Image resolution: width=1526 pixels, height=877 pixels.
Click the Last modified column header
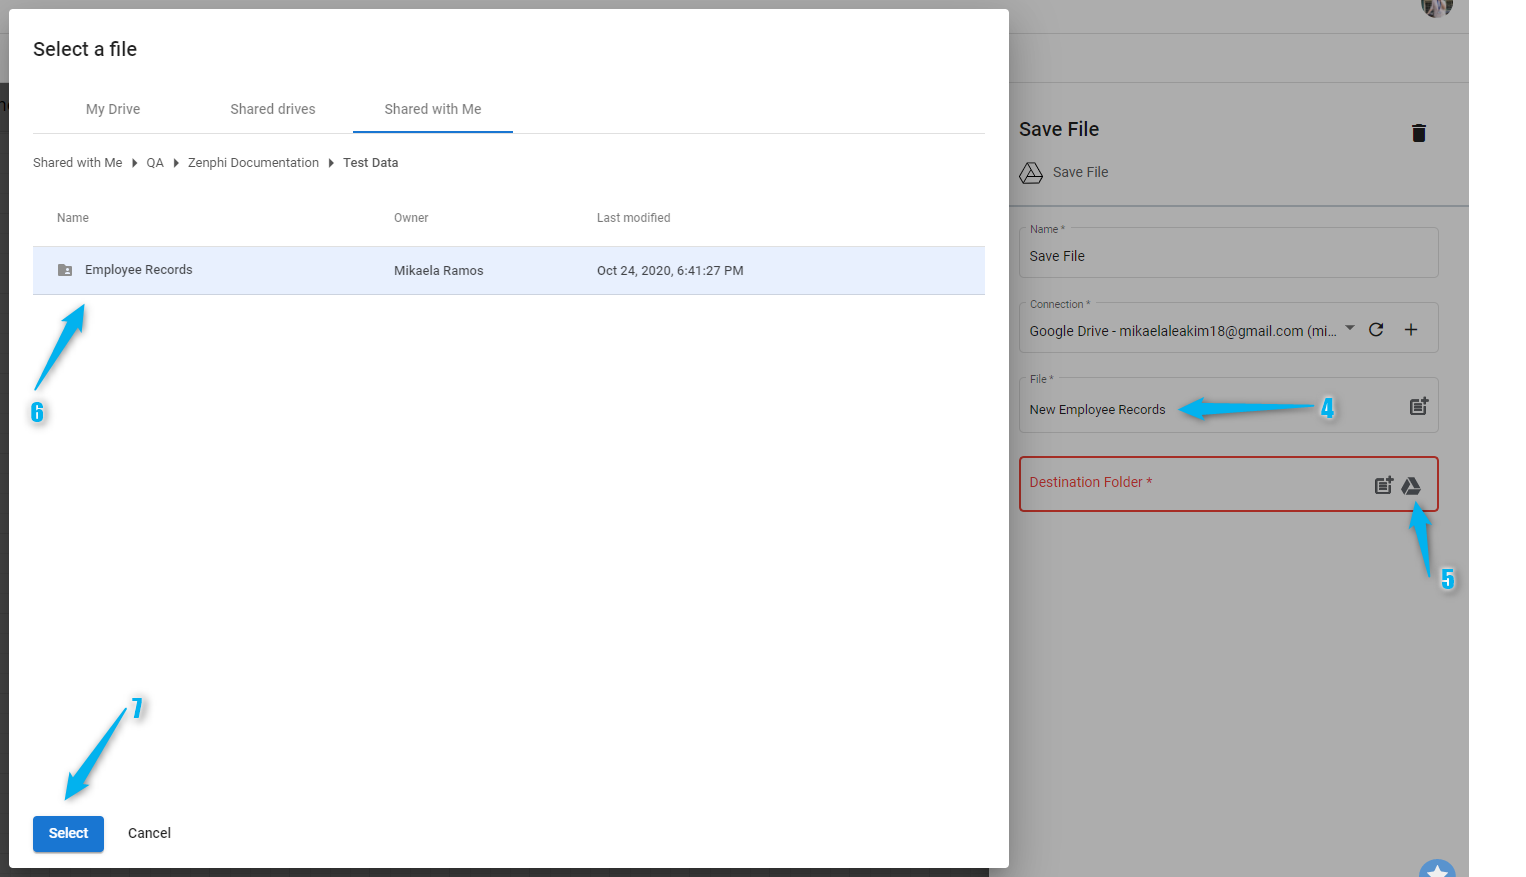634,218
